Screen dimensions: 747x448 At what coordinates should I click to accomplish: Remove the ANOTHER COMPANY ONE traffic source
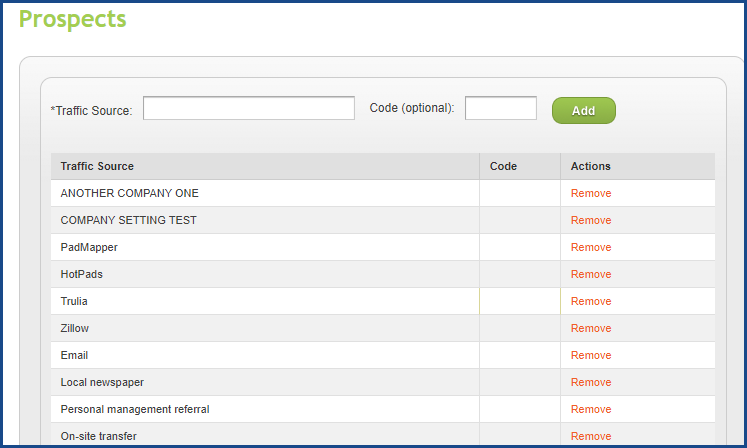591,193
